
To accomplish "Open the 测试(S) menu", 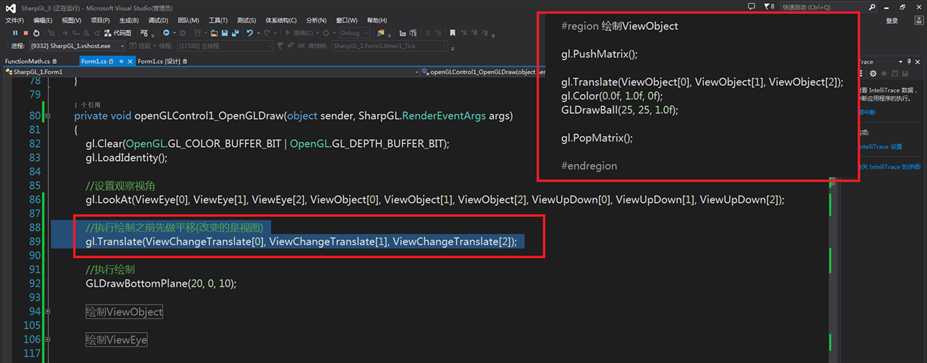I will click(247, 21).
